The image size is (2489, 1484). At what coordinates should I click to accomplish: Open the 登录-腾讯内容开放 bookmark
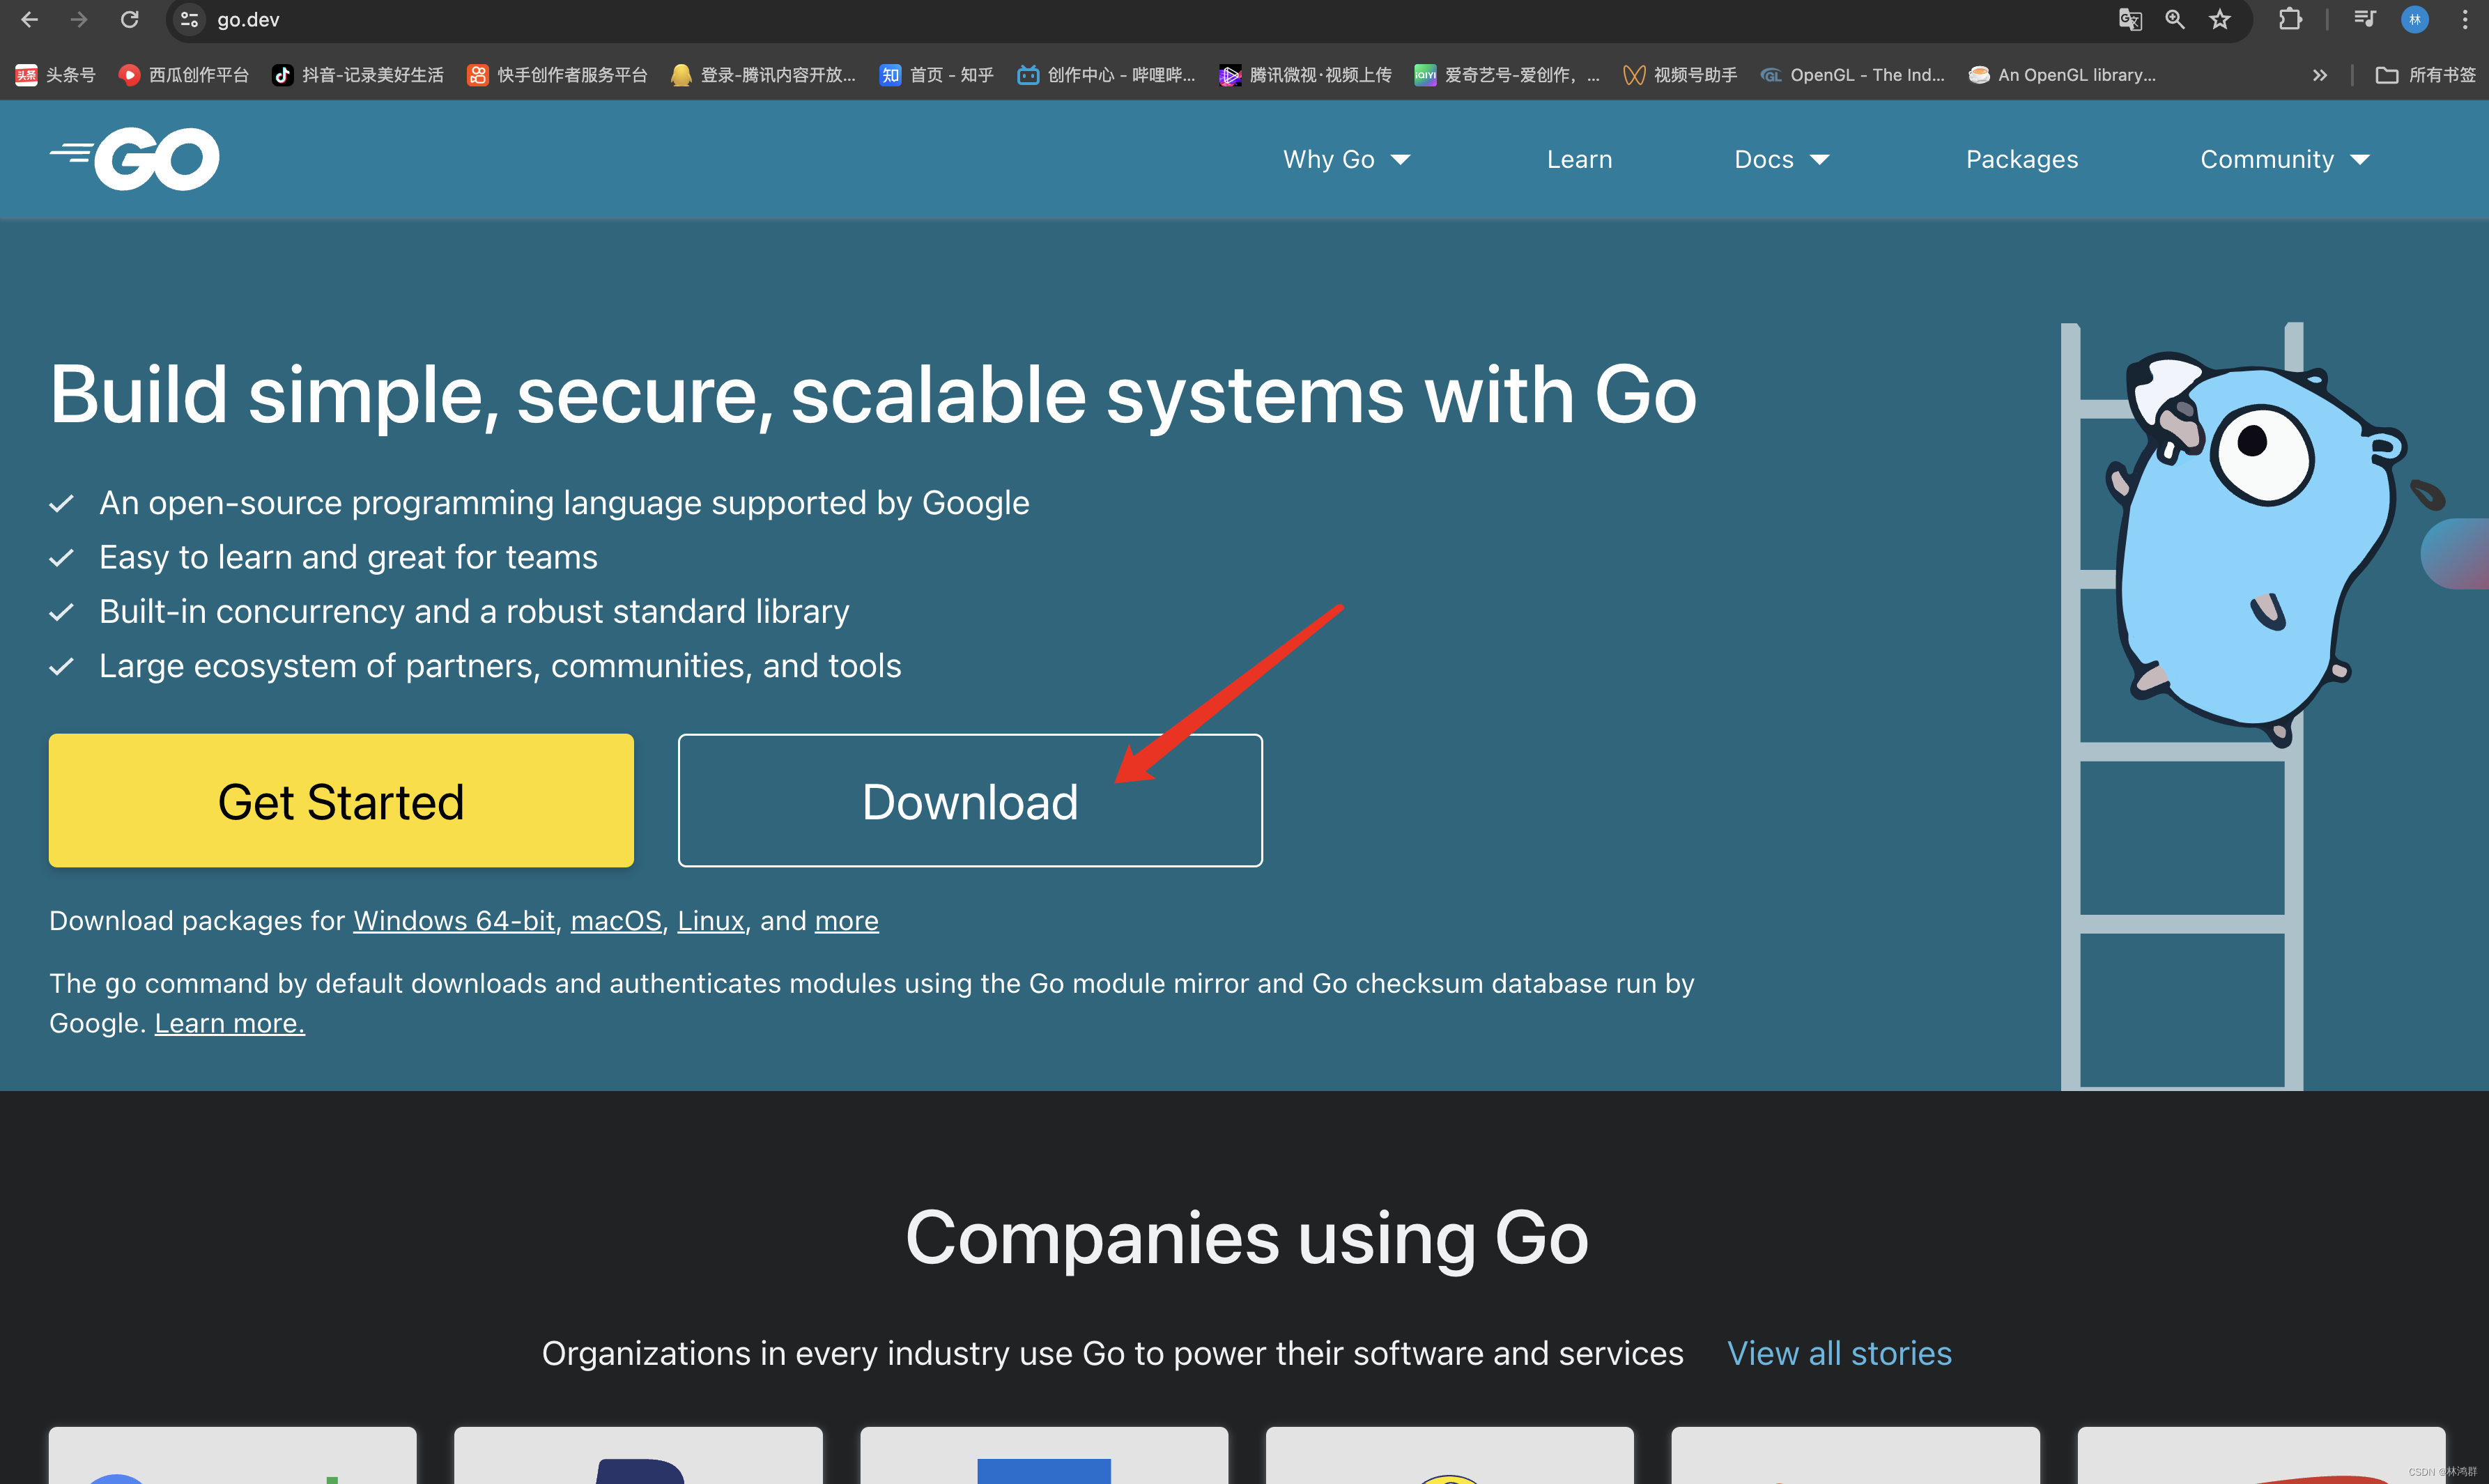point(764,75)
